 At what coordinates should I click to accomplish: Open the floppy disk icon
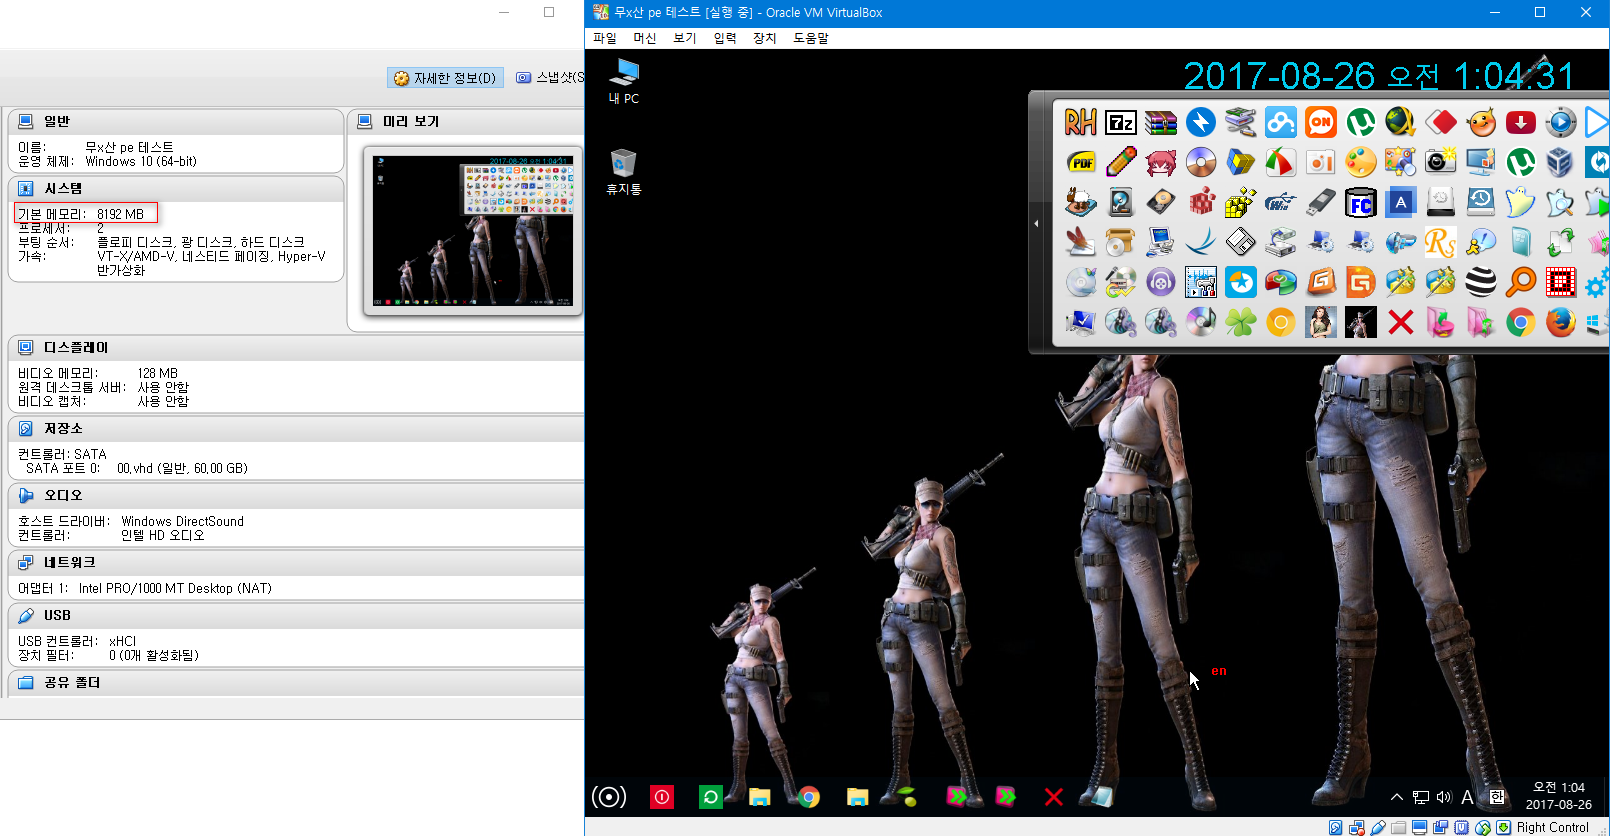(1241, 242)
